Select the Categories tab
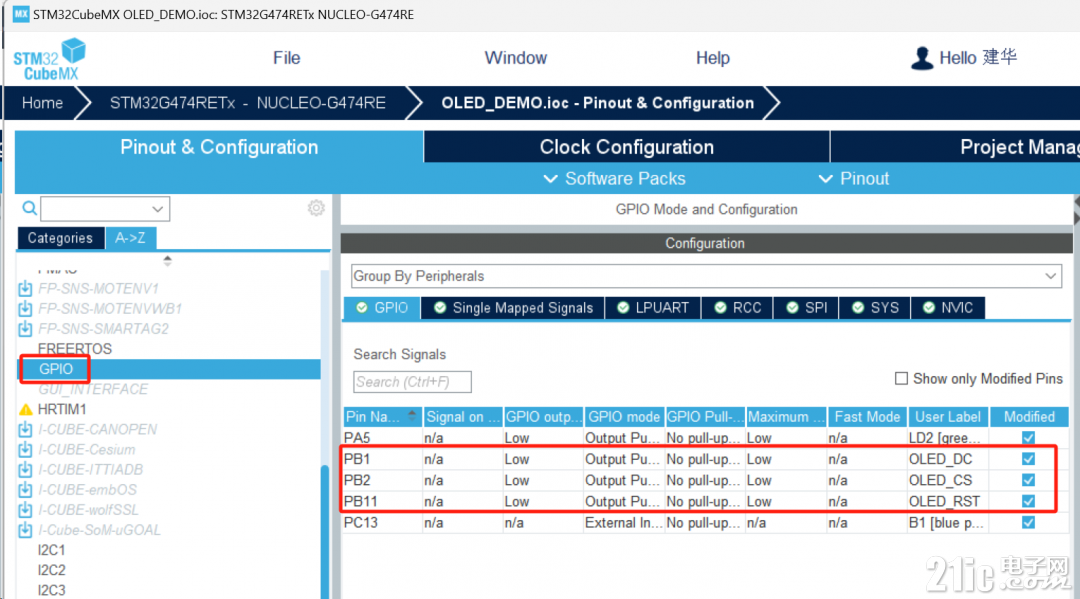Image resolution: width=1080 pixels, height=599 pixels. [61, 238]
